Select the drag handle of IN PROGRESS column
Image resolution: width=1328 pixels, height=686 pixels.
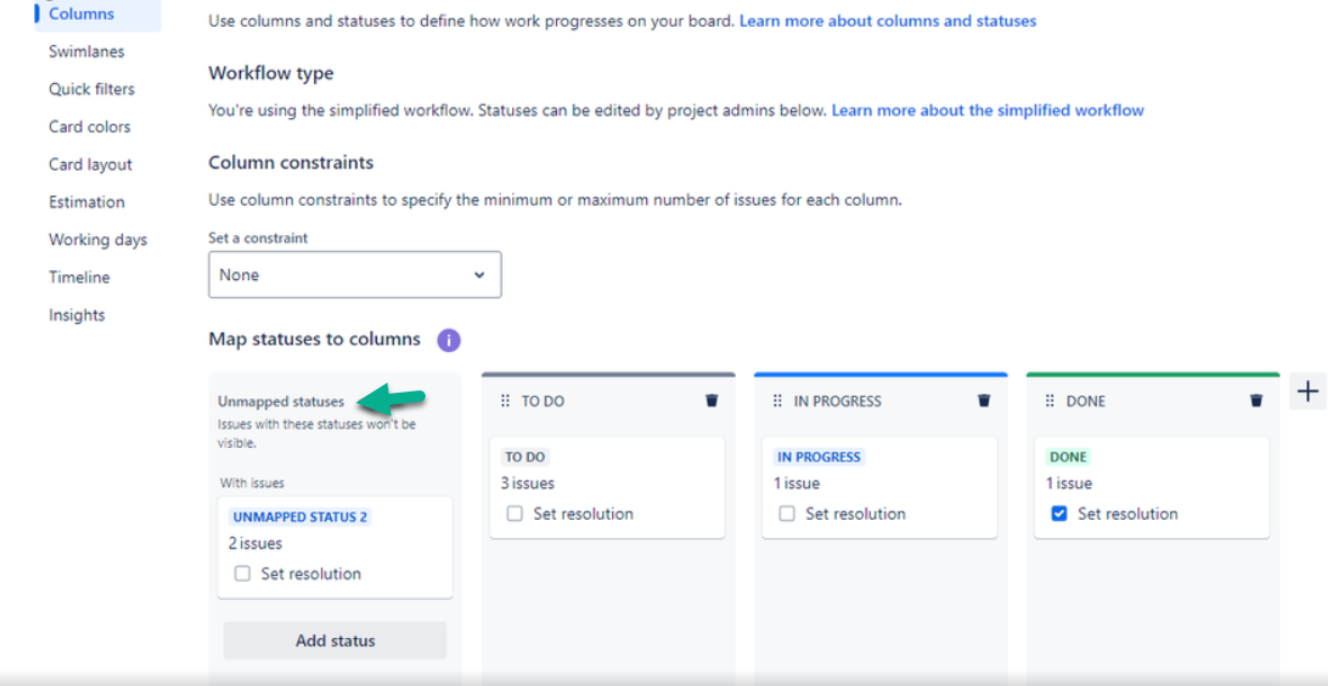point(778,400)
